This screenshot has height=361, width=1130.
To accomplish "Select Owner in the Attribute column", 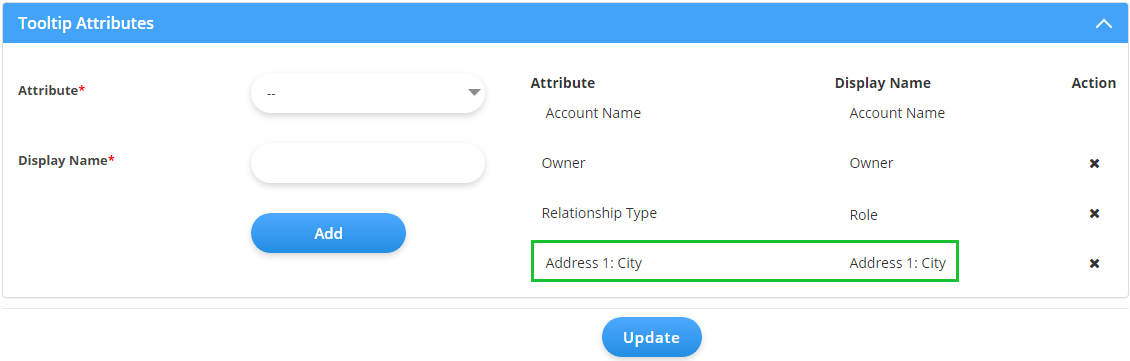I will click(564, 163).
